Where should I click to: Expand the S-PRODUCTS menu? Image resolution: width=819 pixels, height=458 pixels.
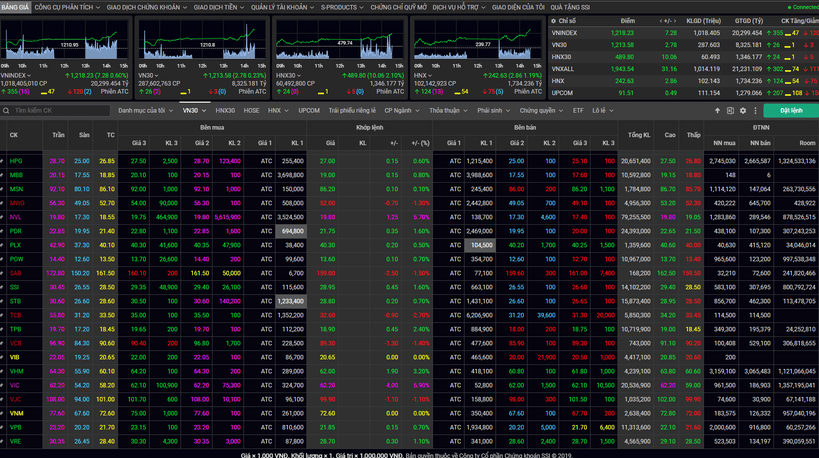342,7
